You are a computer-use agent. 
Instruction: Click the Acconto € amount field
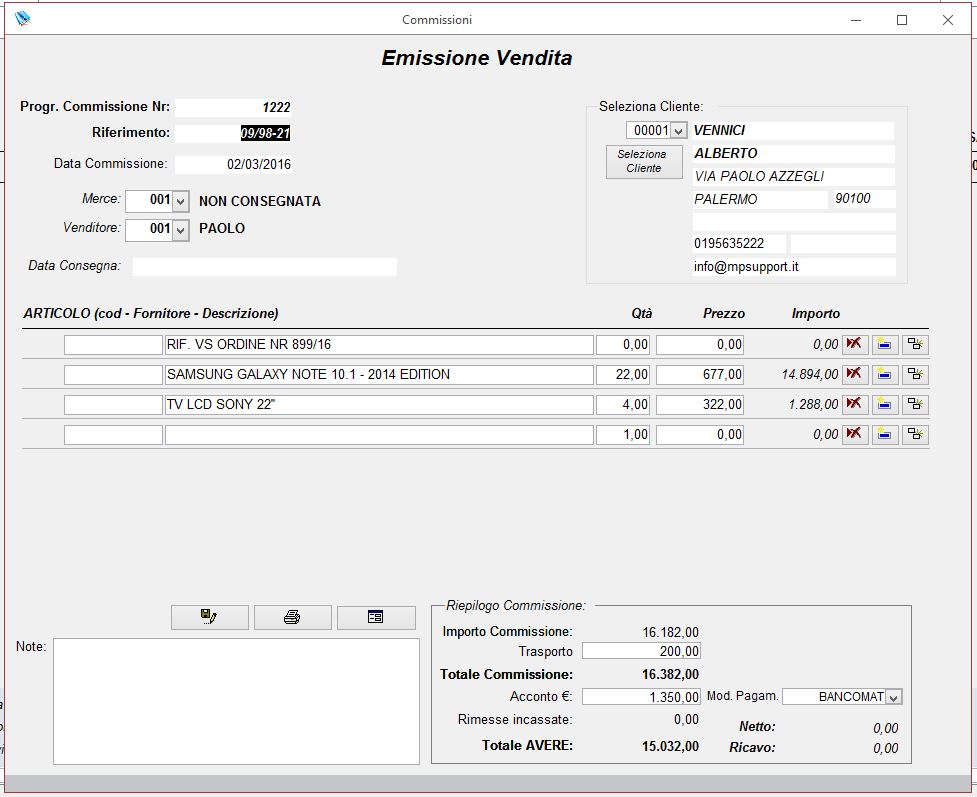pos(641,697)
